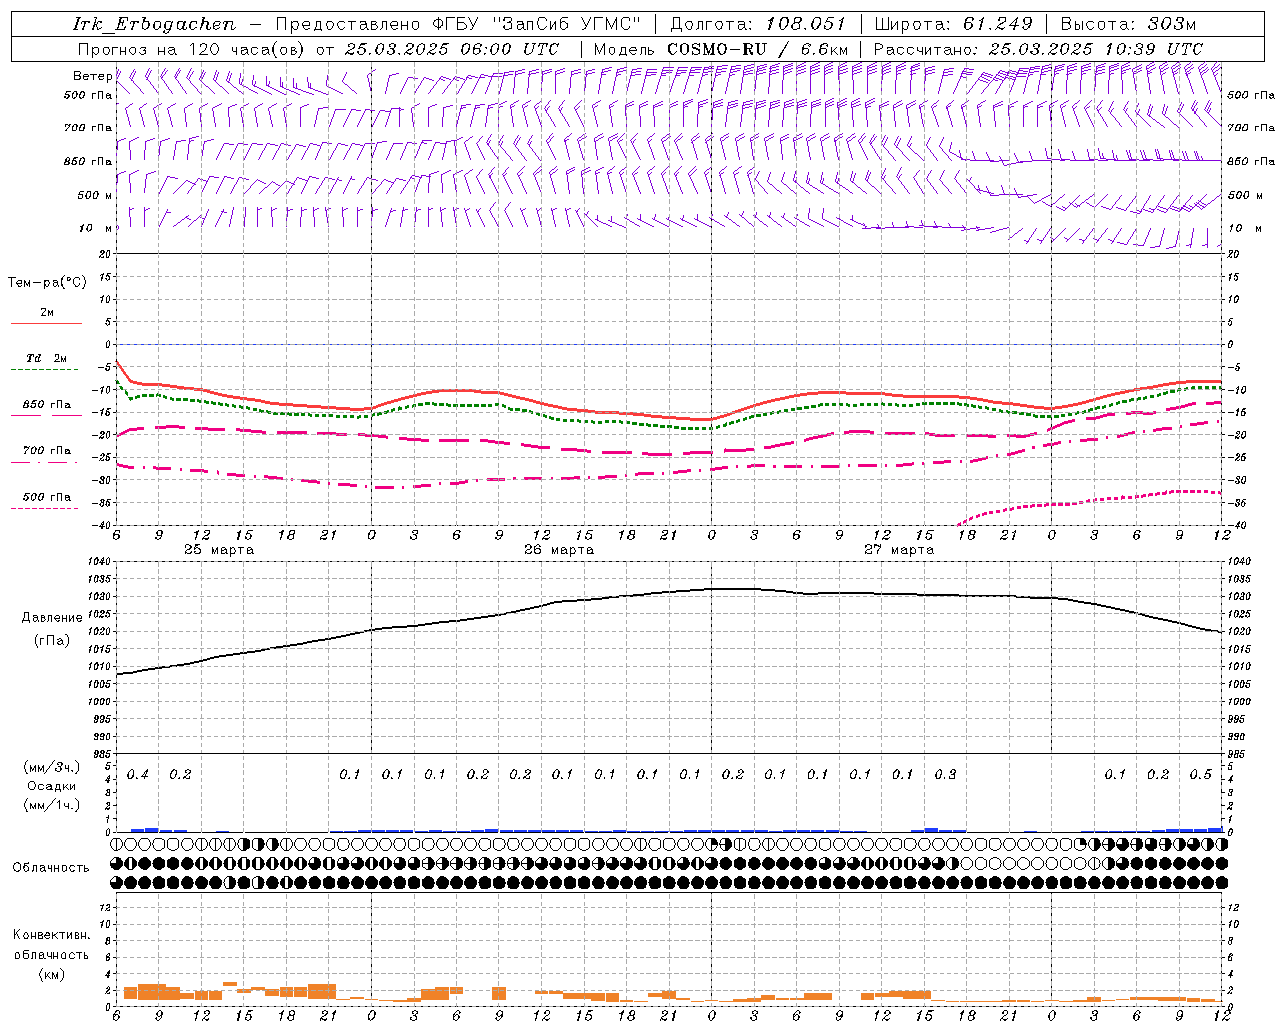This screenshot has height=1024, width=1280.
Task: Click the 'Td 2м' dew point legend entry
Action: 47,358
